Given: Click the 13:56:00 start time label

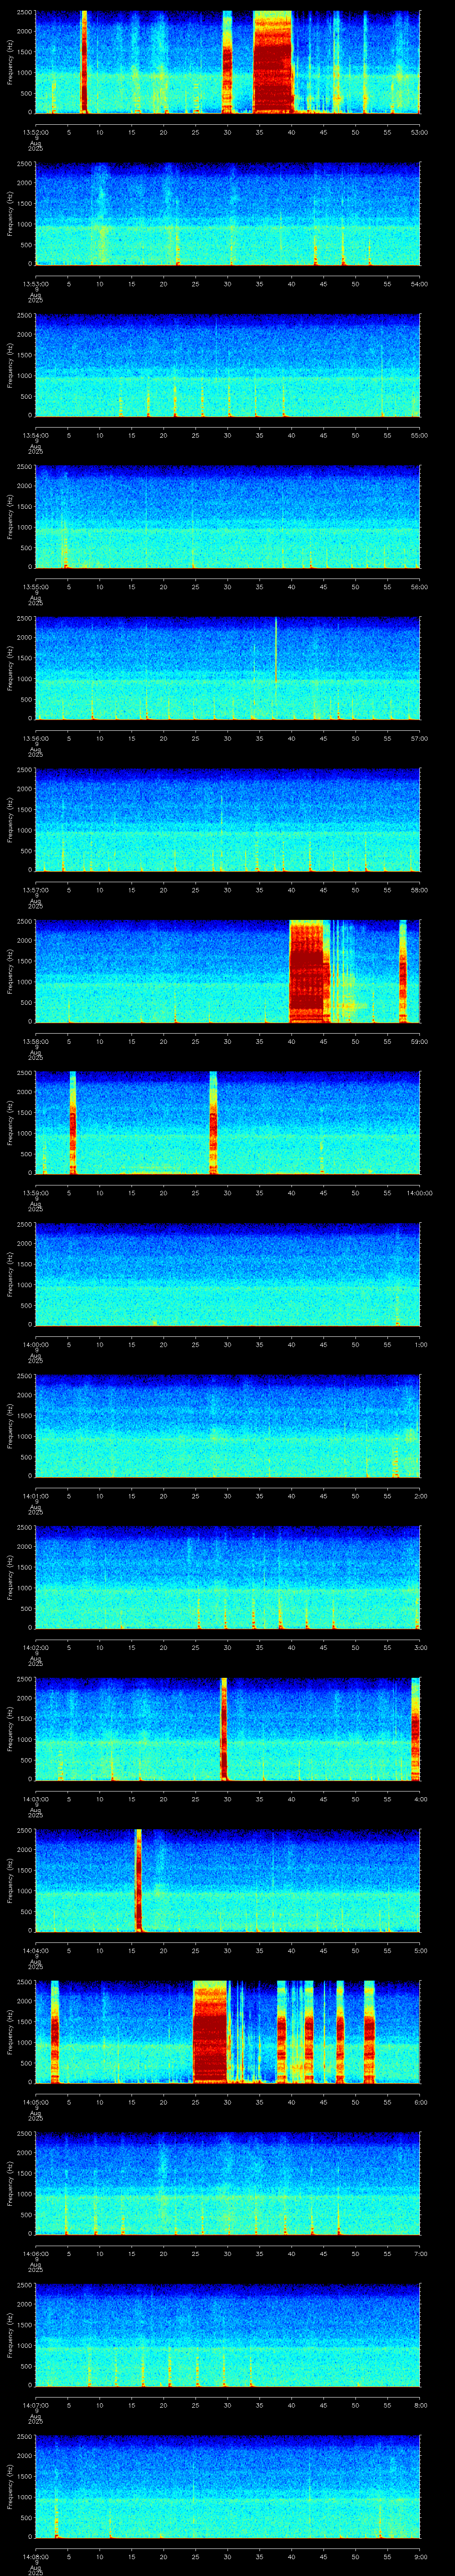Looking at the screenshot, I should [x=35, y=738].
